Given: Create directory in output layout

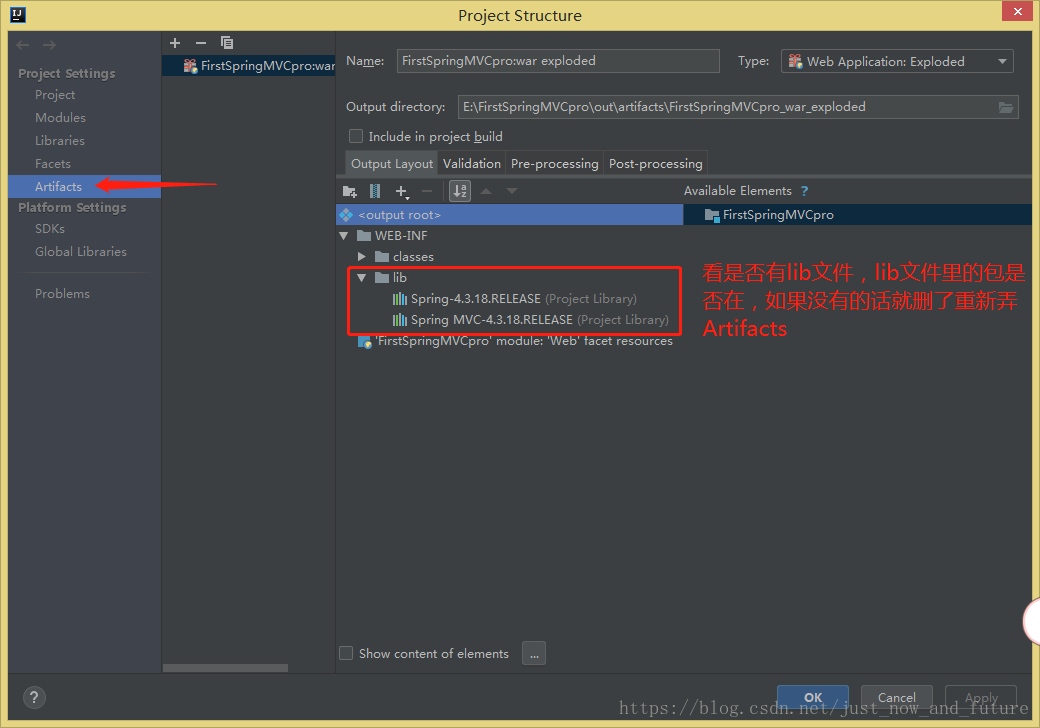Looking at the screenshot, I should [350, 192].
